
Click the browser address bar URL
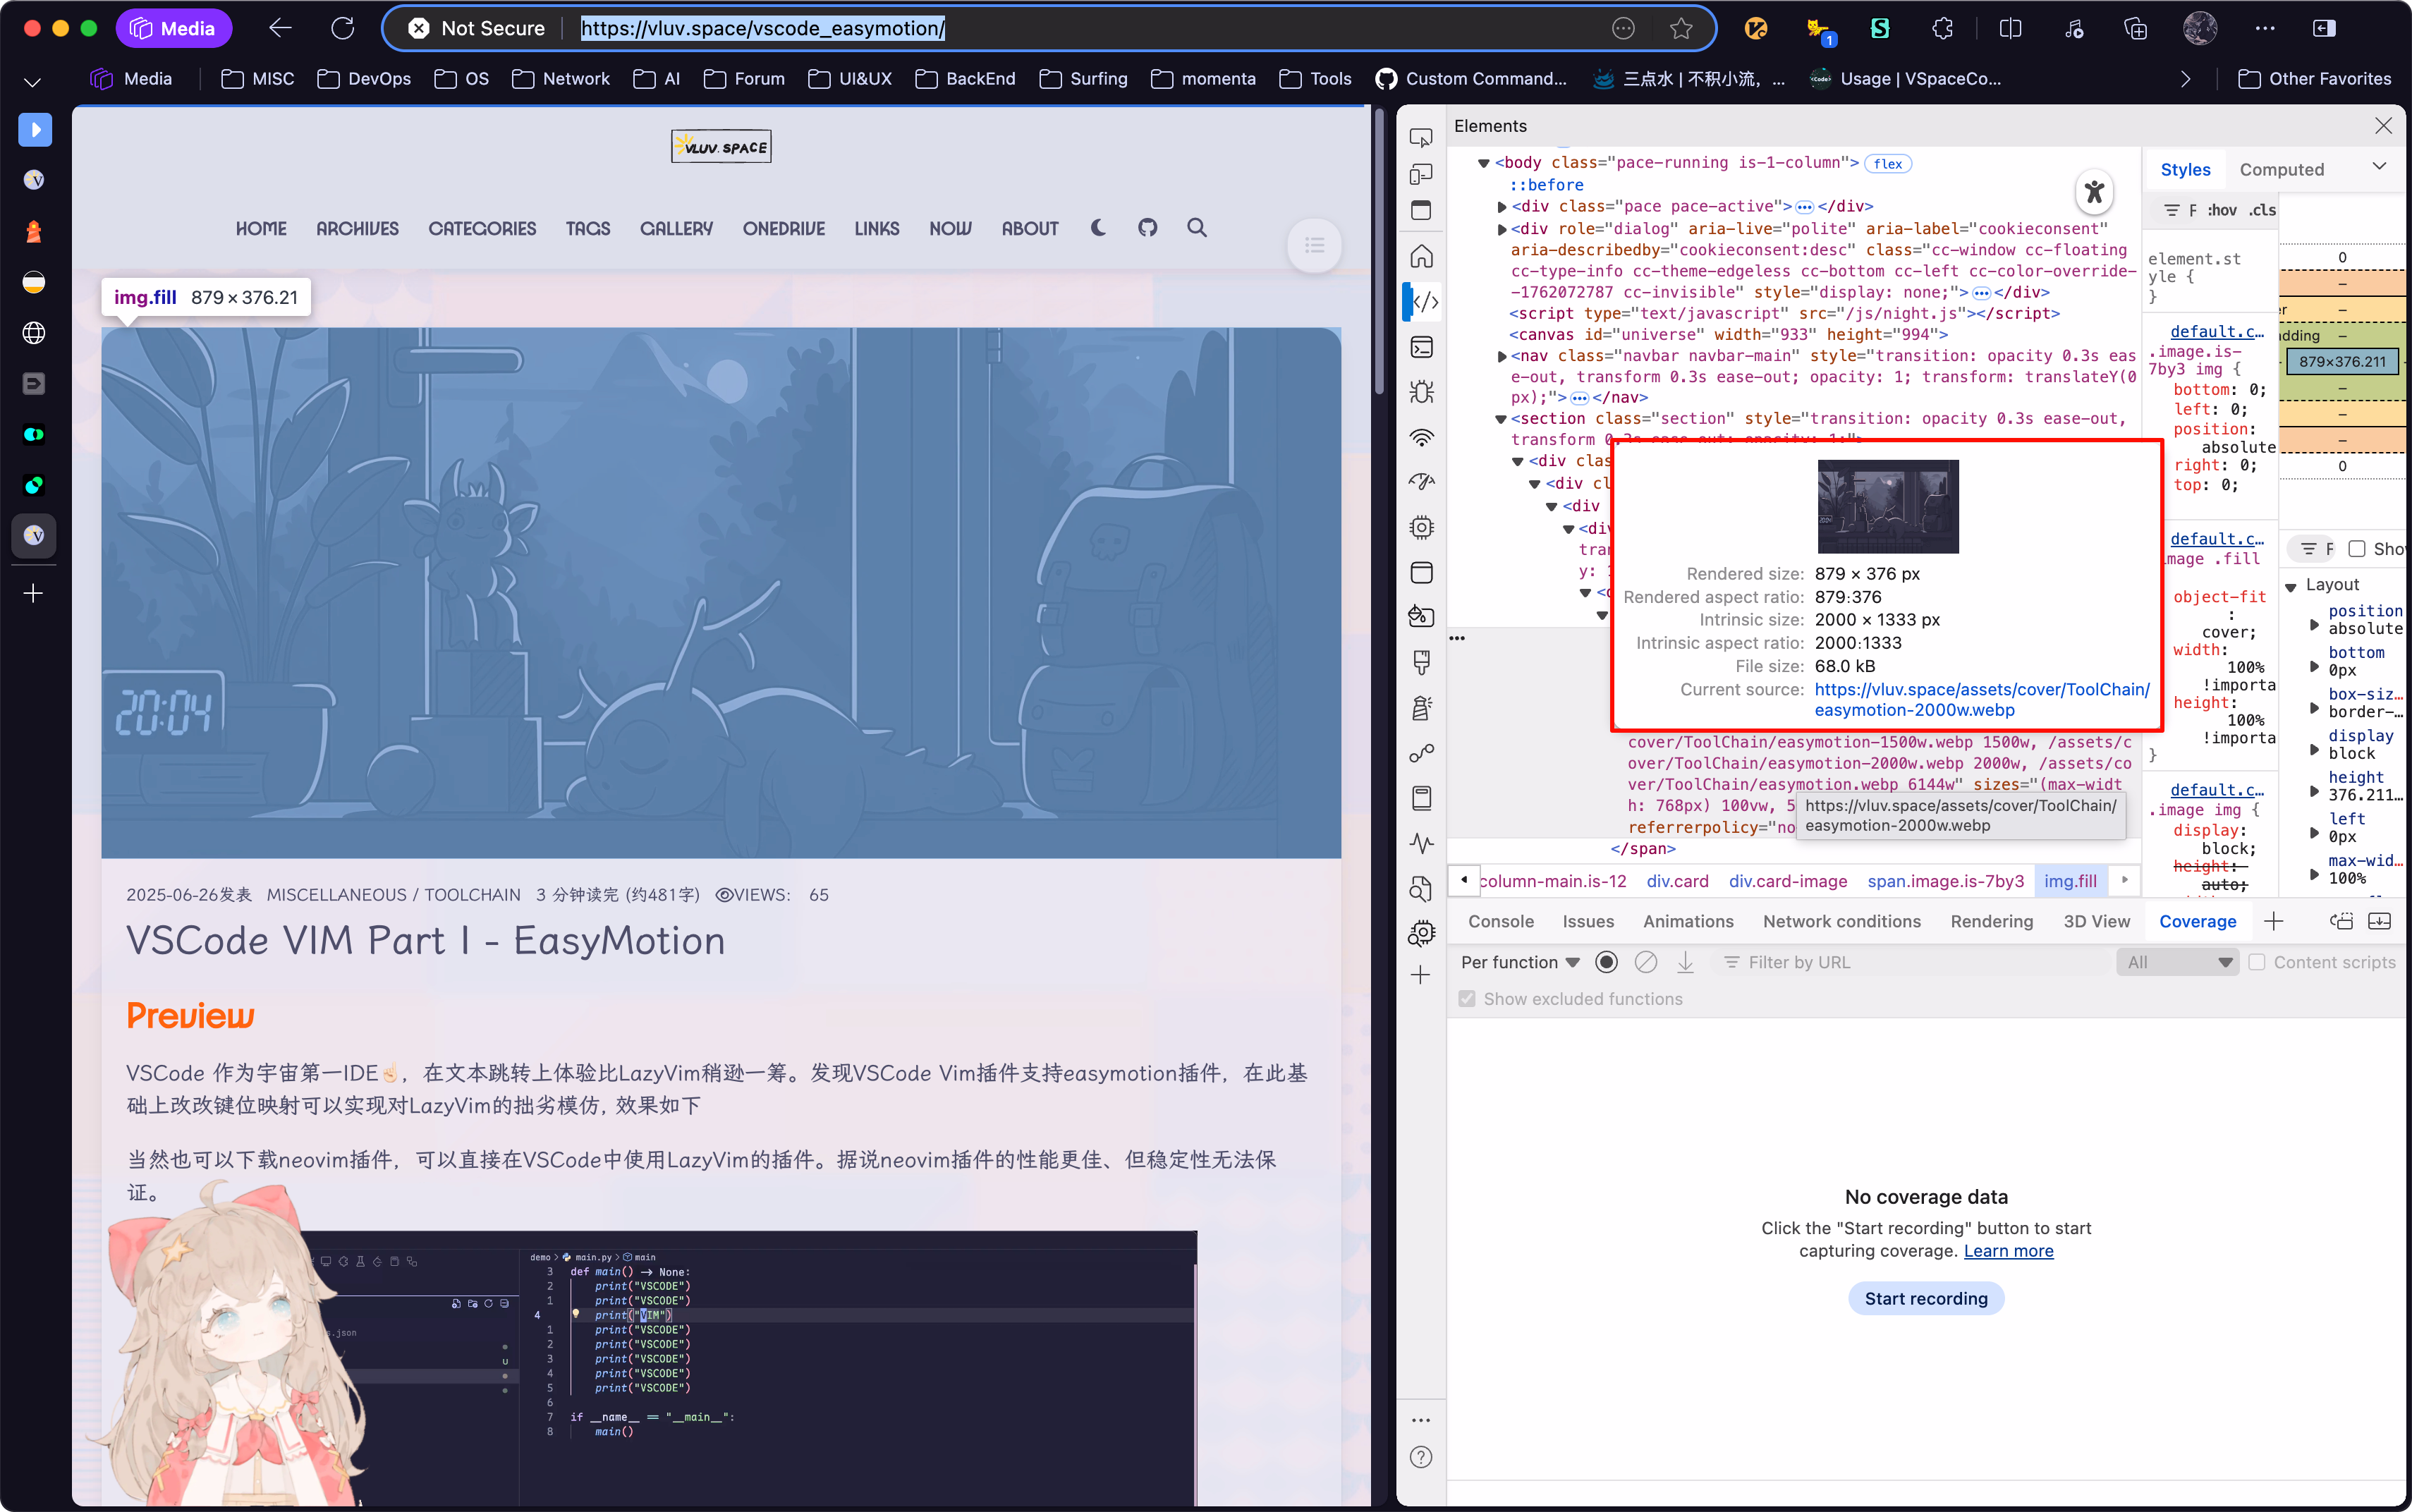coord(763,28)
